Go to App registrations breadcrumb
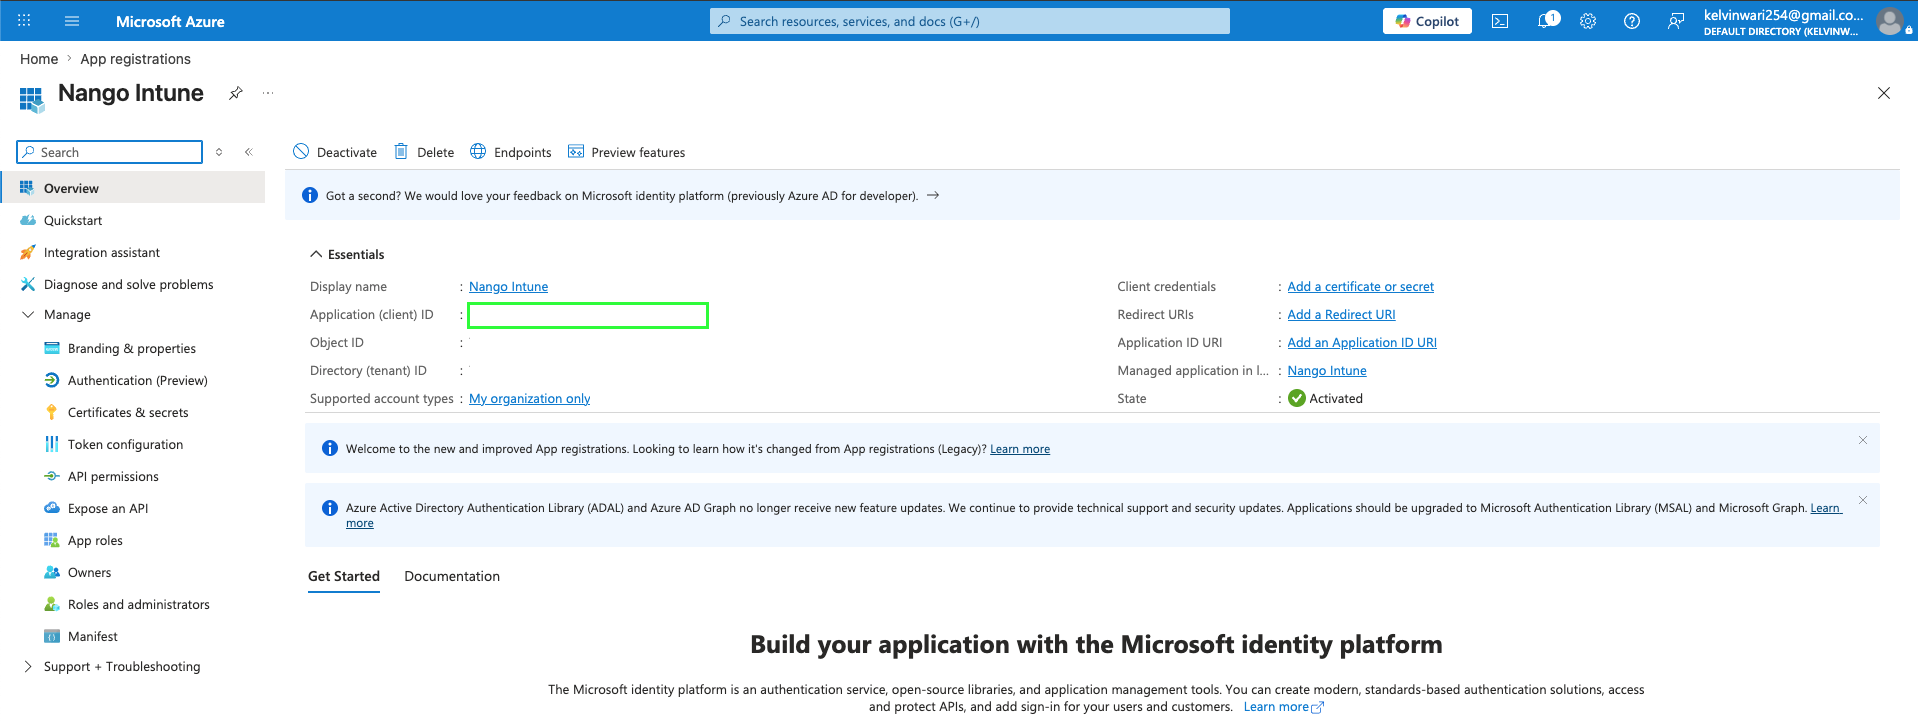 tap(135, 59)
